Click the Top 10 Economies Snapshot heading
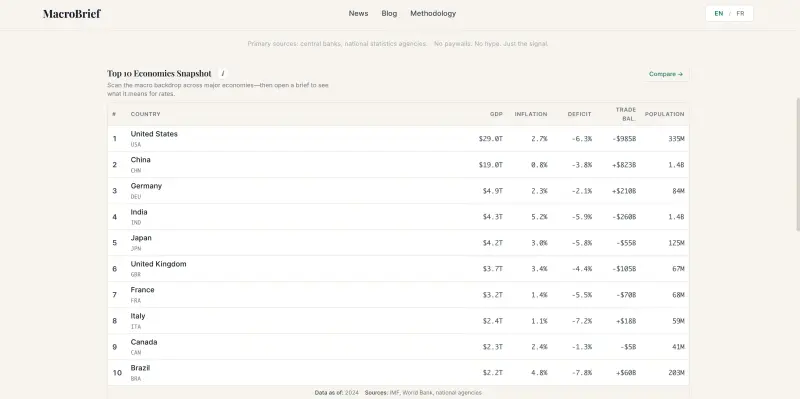The image size is (800, 399). tap(159, 73)
